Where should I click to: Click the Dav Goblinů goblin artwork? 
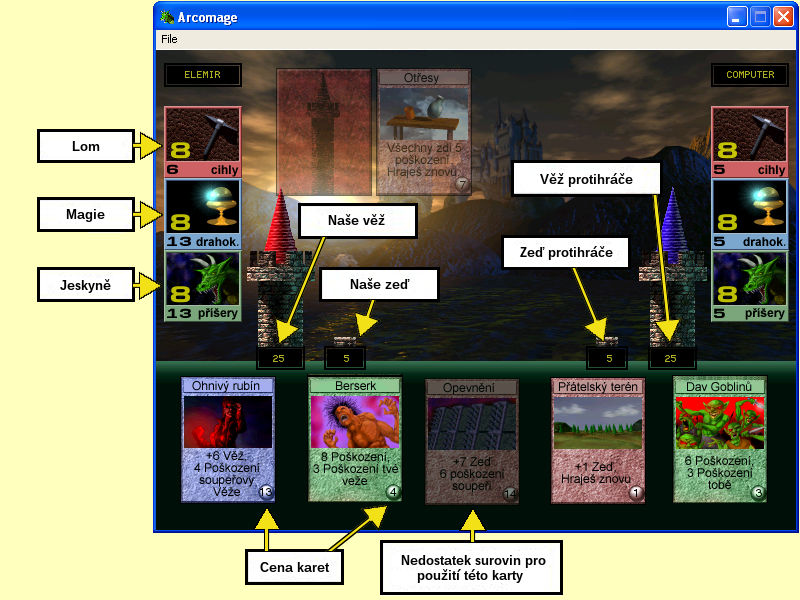(720, 423)
